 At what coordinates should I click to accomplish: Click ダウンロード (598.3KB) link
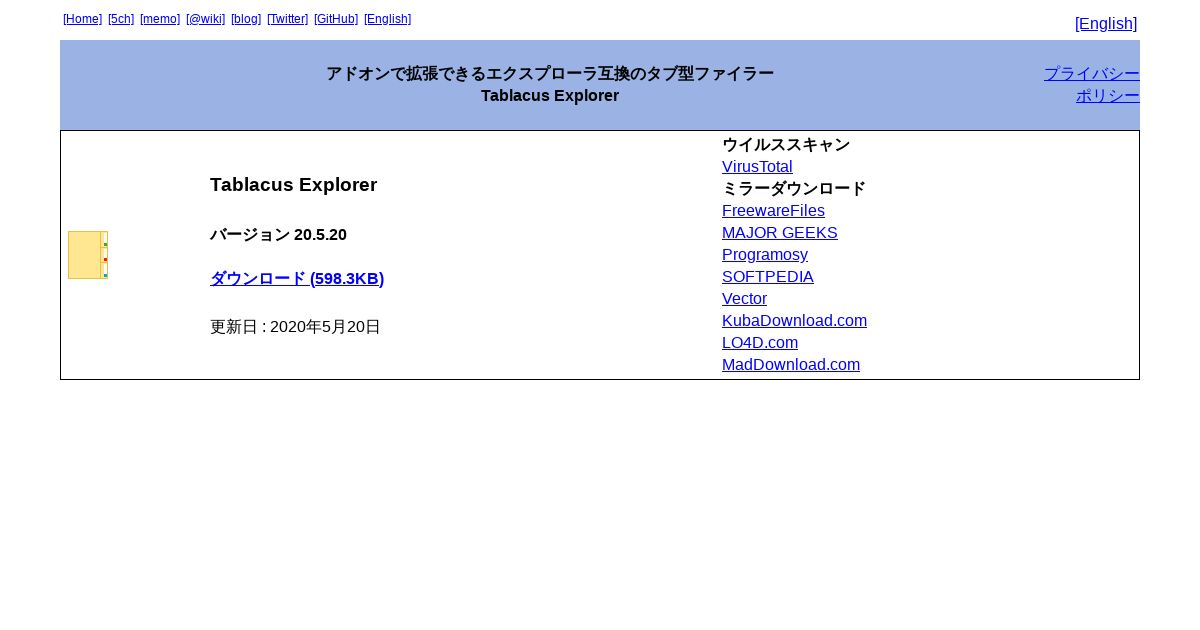(x=297, y=279)
